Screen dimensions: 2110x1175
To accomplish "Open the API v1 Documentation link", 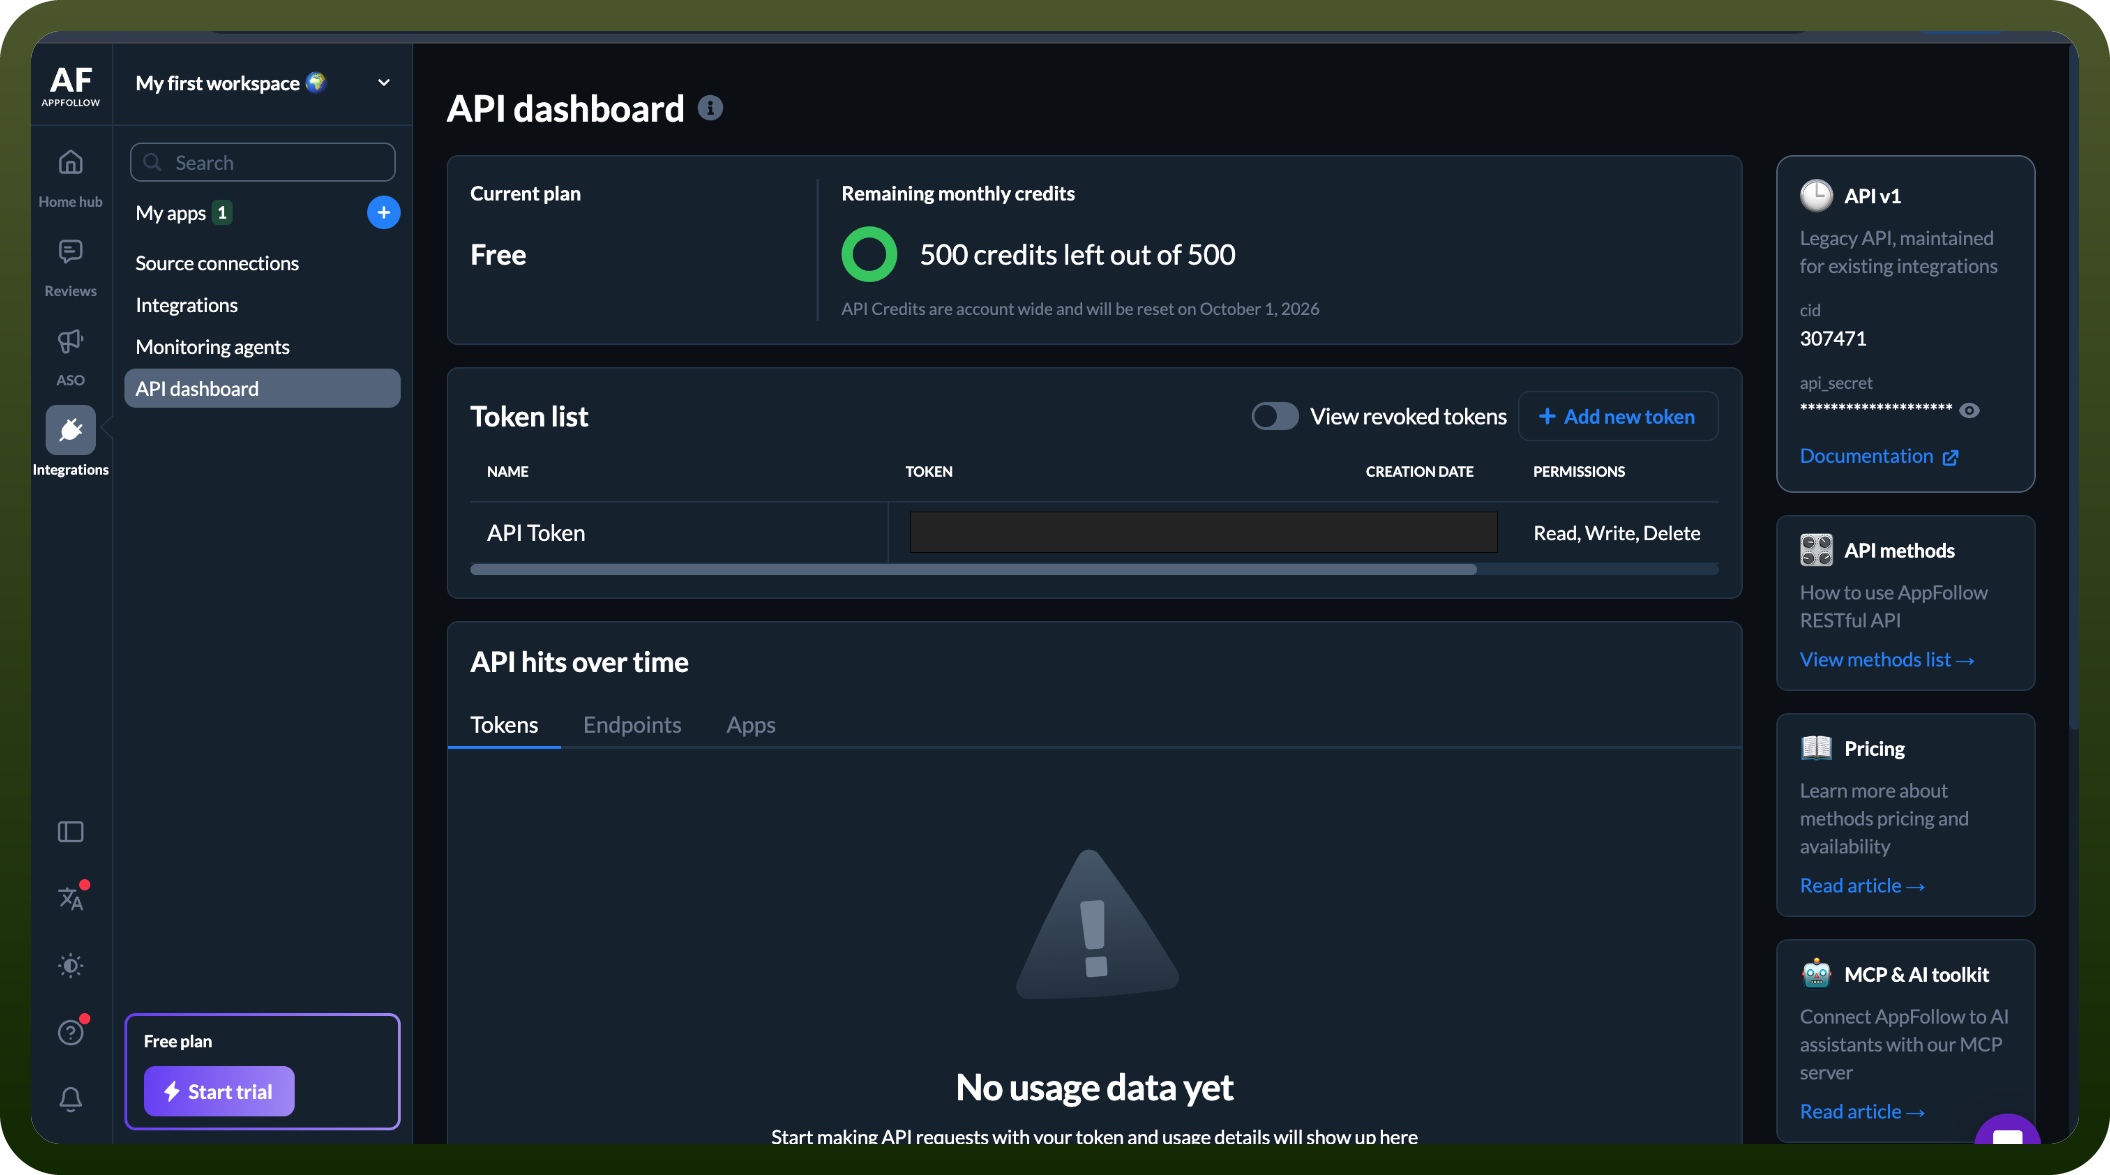I will click(1879, 456).
